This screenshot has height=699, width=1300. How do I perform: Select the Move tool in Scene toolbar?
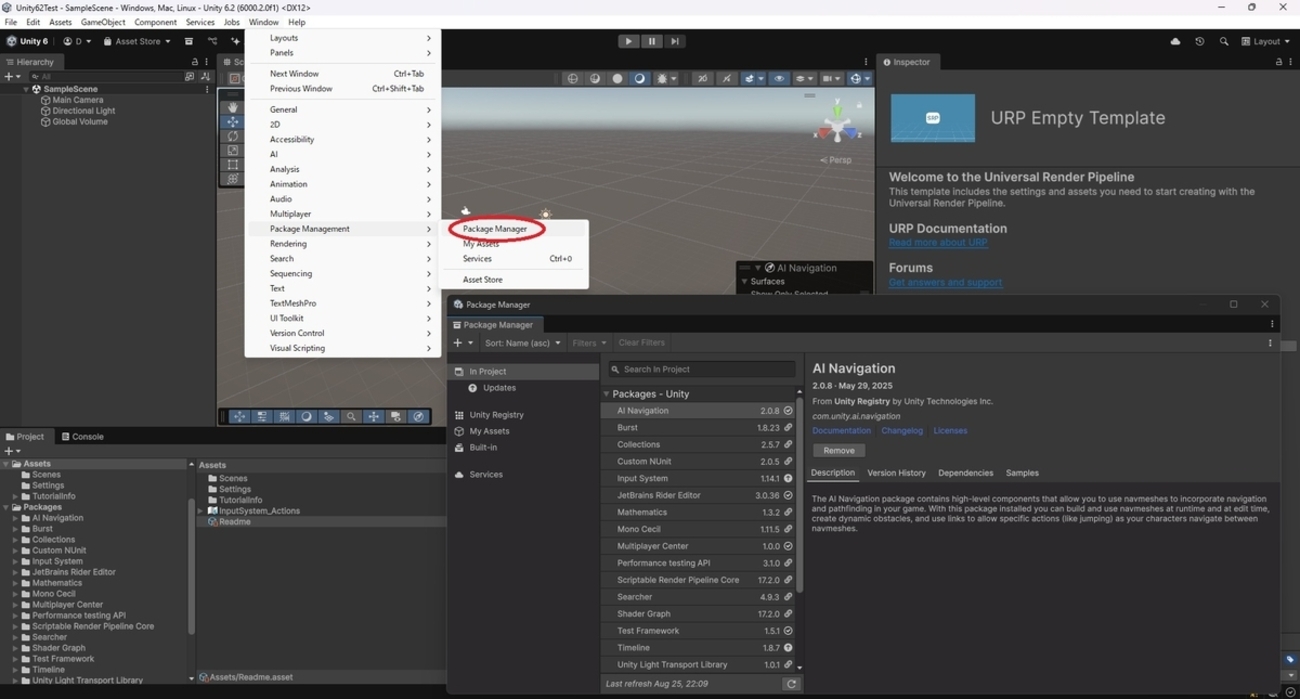232,121
